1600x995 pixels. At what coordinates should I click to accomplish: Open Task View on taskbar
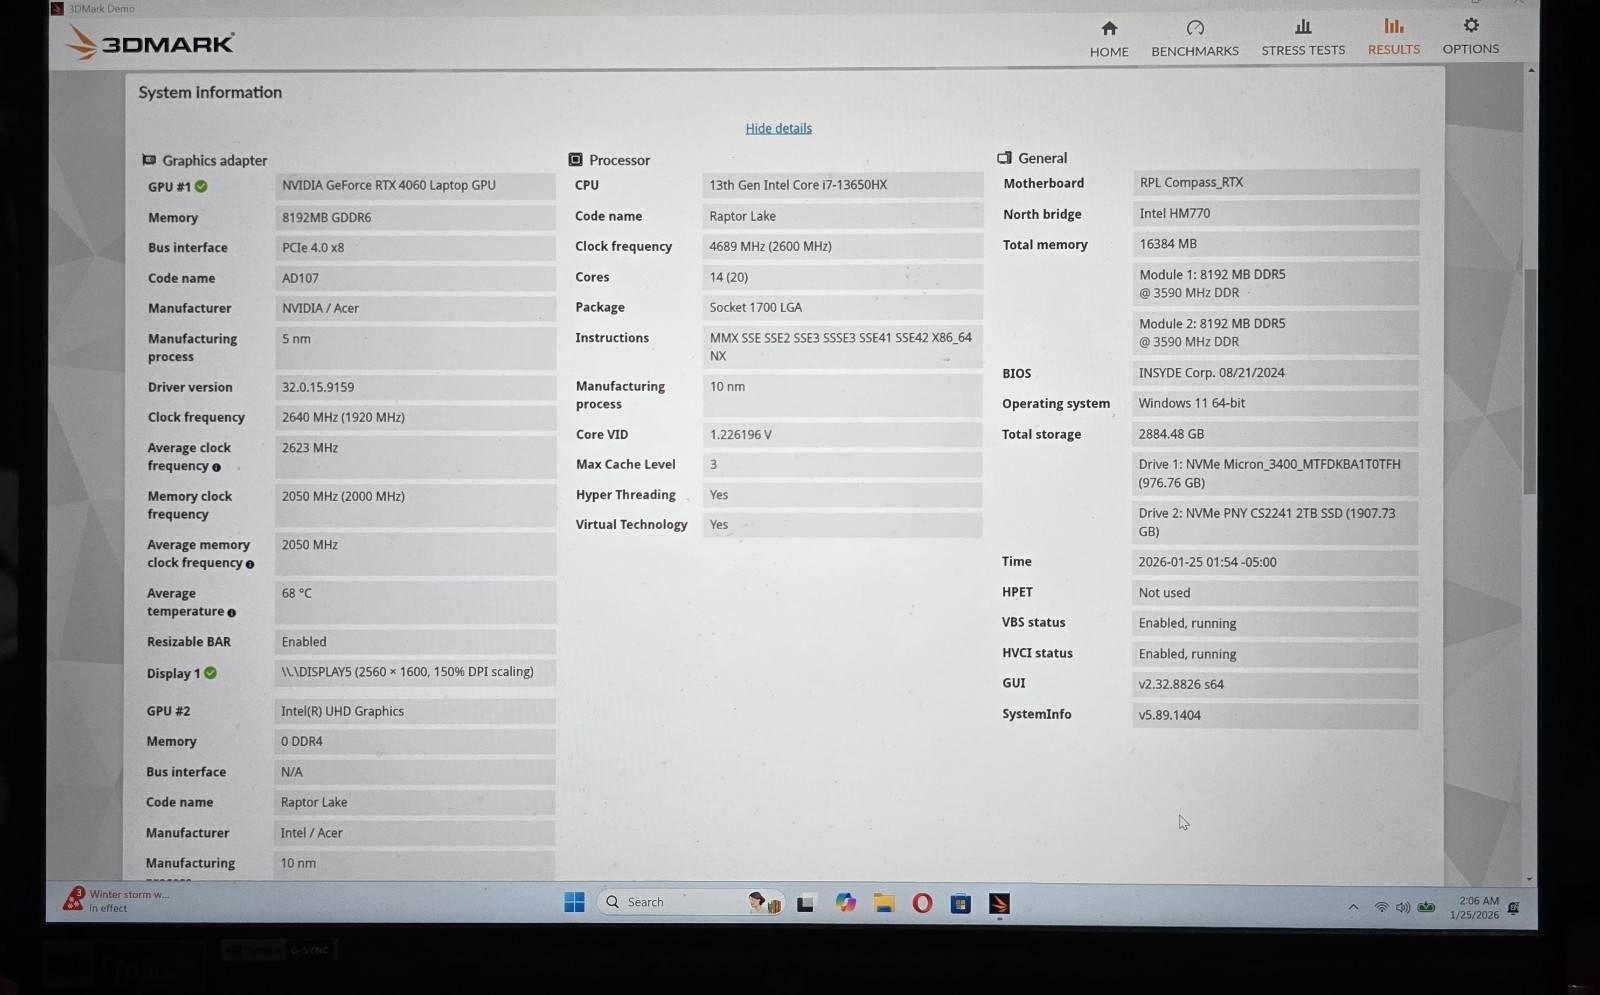(805, 904)
